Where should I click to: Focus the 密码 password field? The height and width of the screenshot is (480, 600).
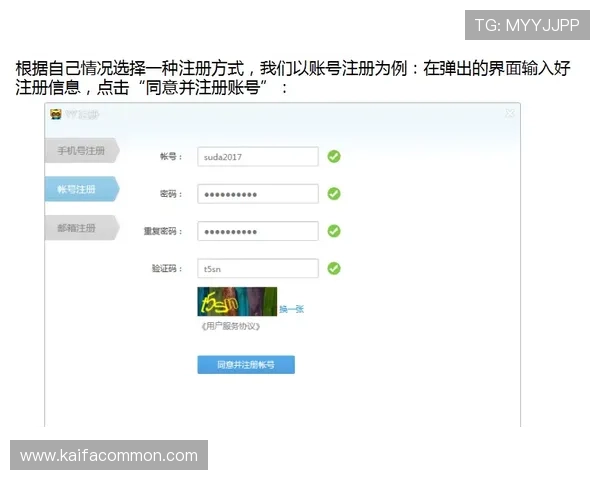(258, 194)
